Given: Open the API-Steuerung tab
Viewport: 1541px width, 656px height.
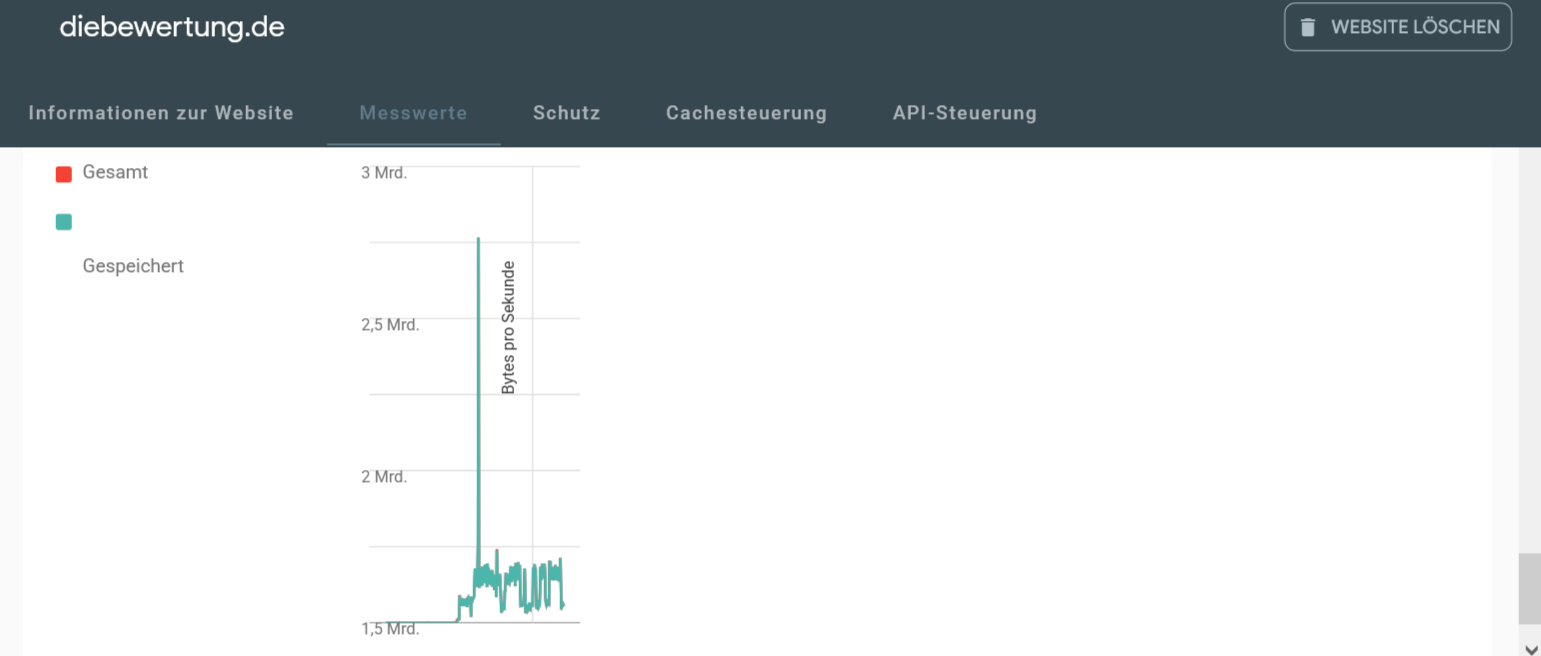Looking at the screenshot, I should pyautogui.click(x=964, y=113).
